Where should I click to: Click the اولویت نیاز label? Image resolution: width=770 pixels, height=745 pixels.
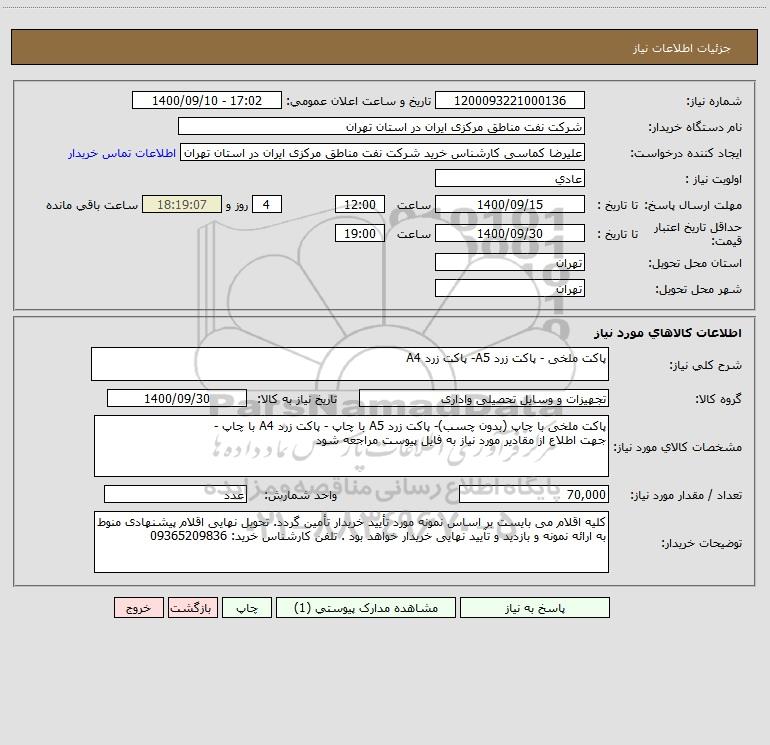pos(714,180)
